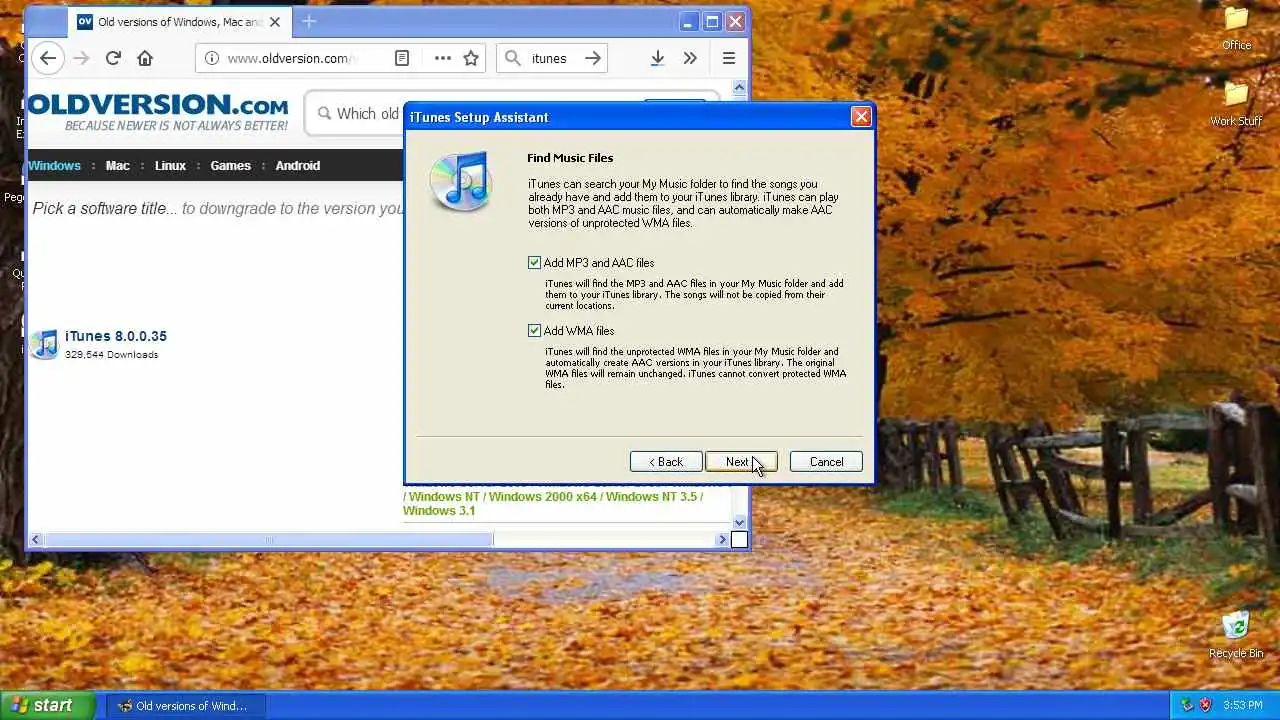Close the Old versions of Windows tab
The height and width of the screenshot is (720, 1280).
click(275, 22)
